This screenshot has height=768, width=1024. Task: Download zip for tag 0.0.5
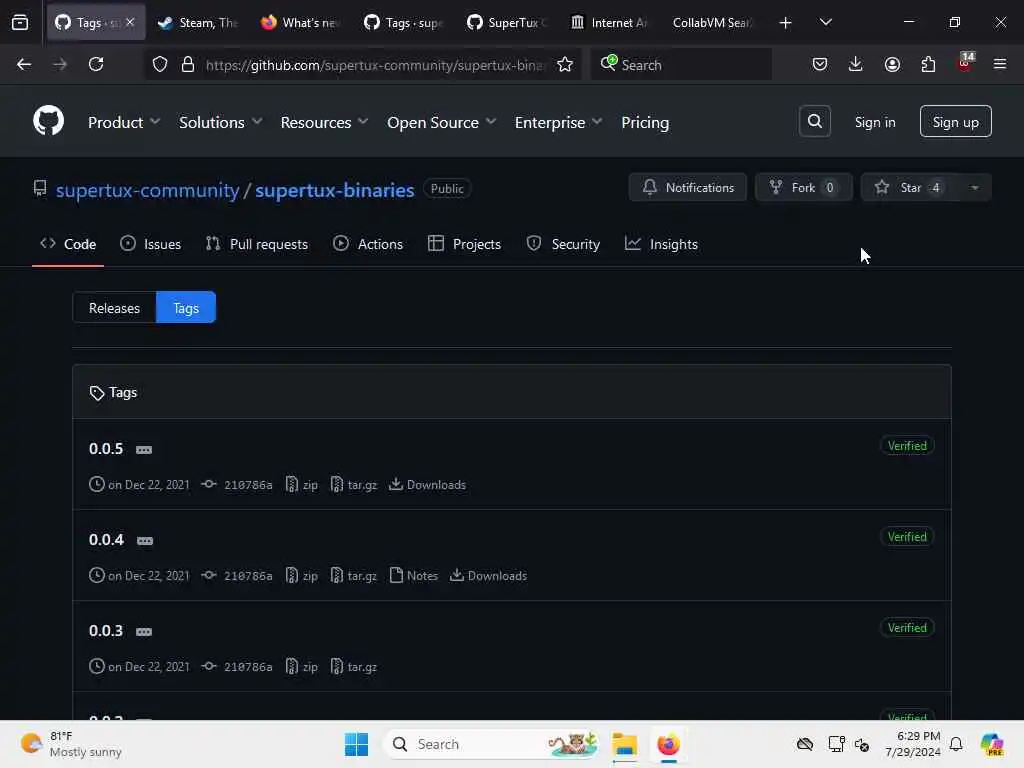pos(302,485)
